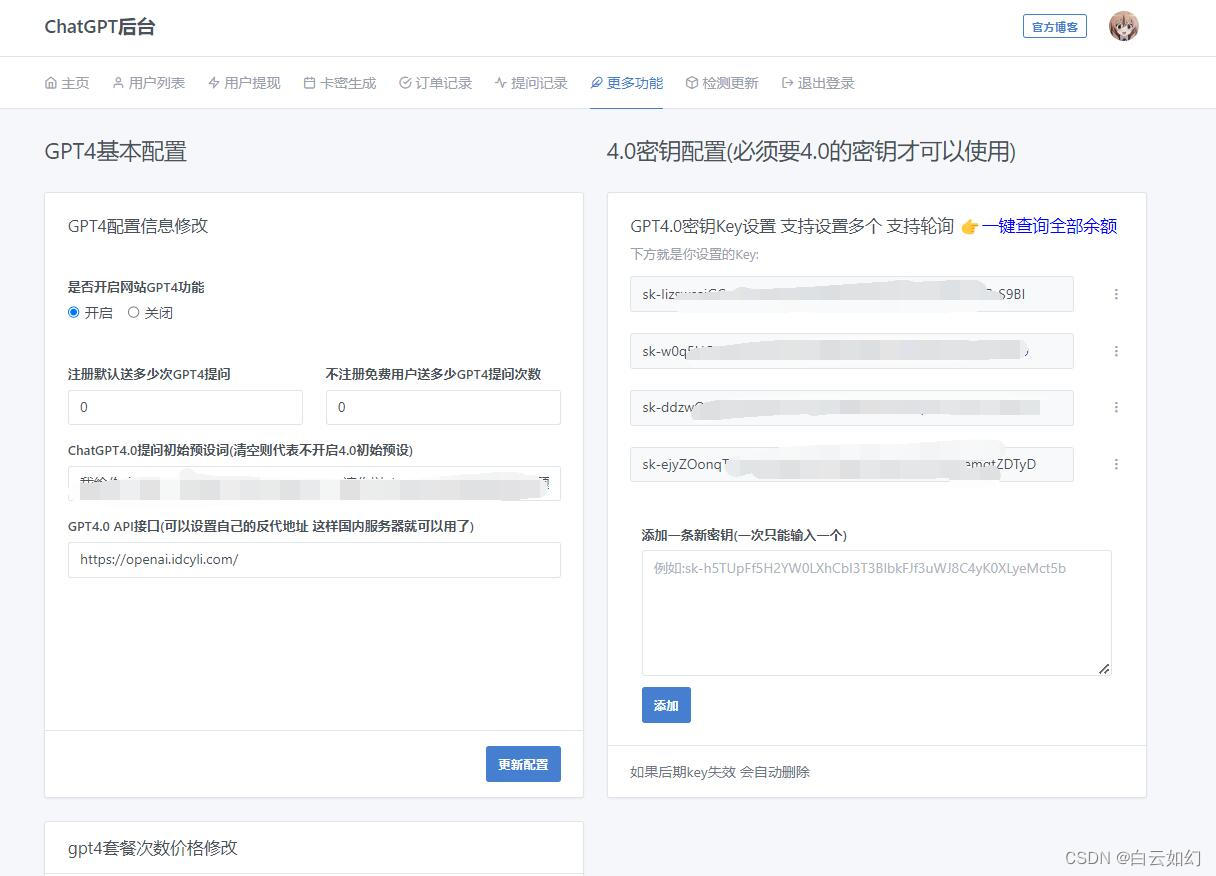Click the gpt4套餐次数价格修改 heading
This screenshot has width=1216, height=876.
(153, 848)
